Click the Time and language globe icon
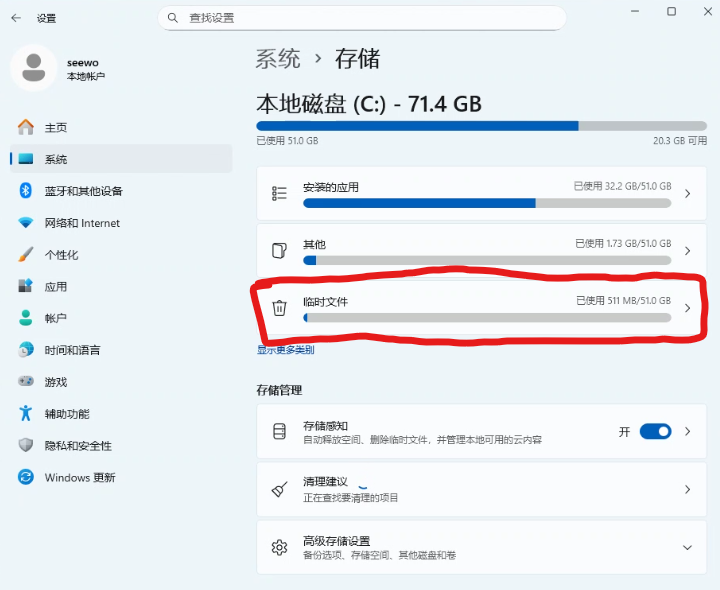Screen dimensions: 720x590 [x=26, y=350]
